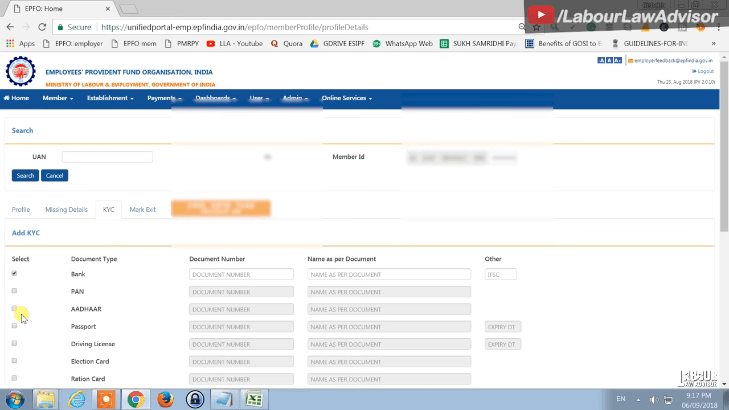The height and width of the screenshot is (410, 729).
Task: Click the address bar URL
Action: pos(235,27)
